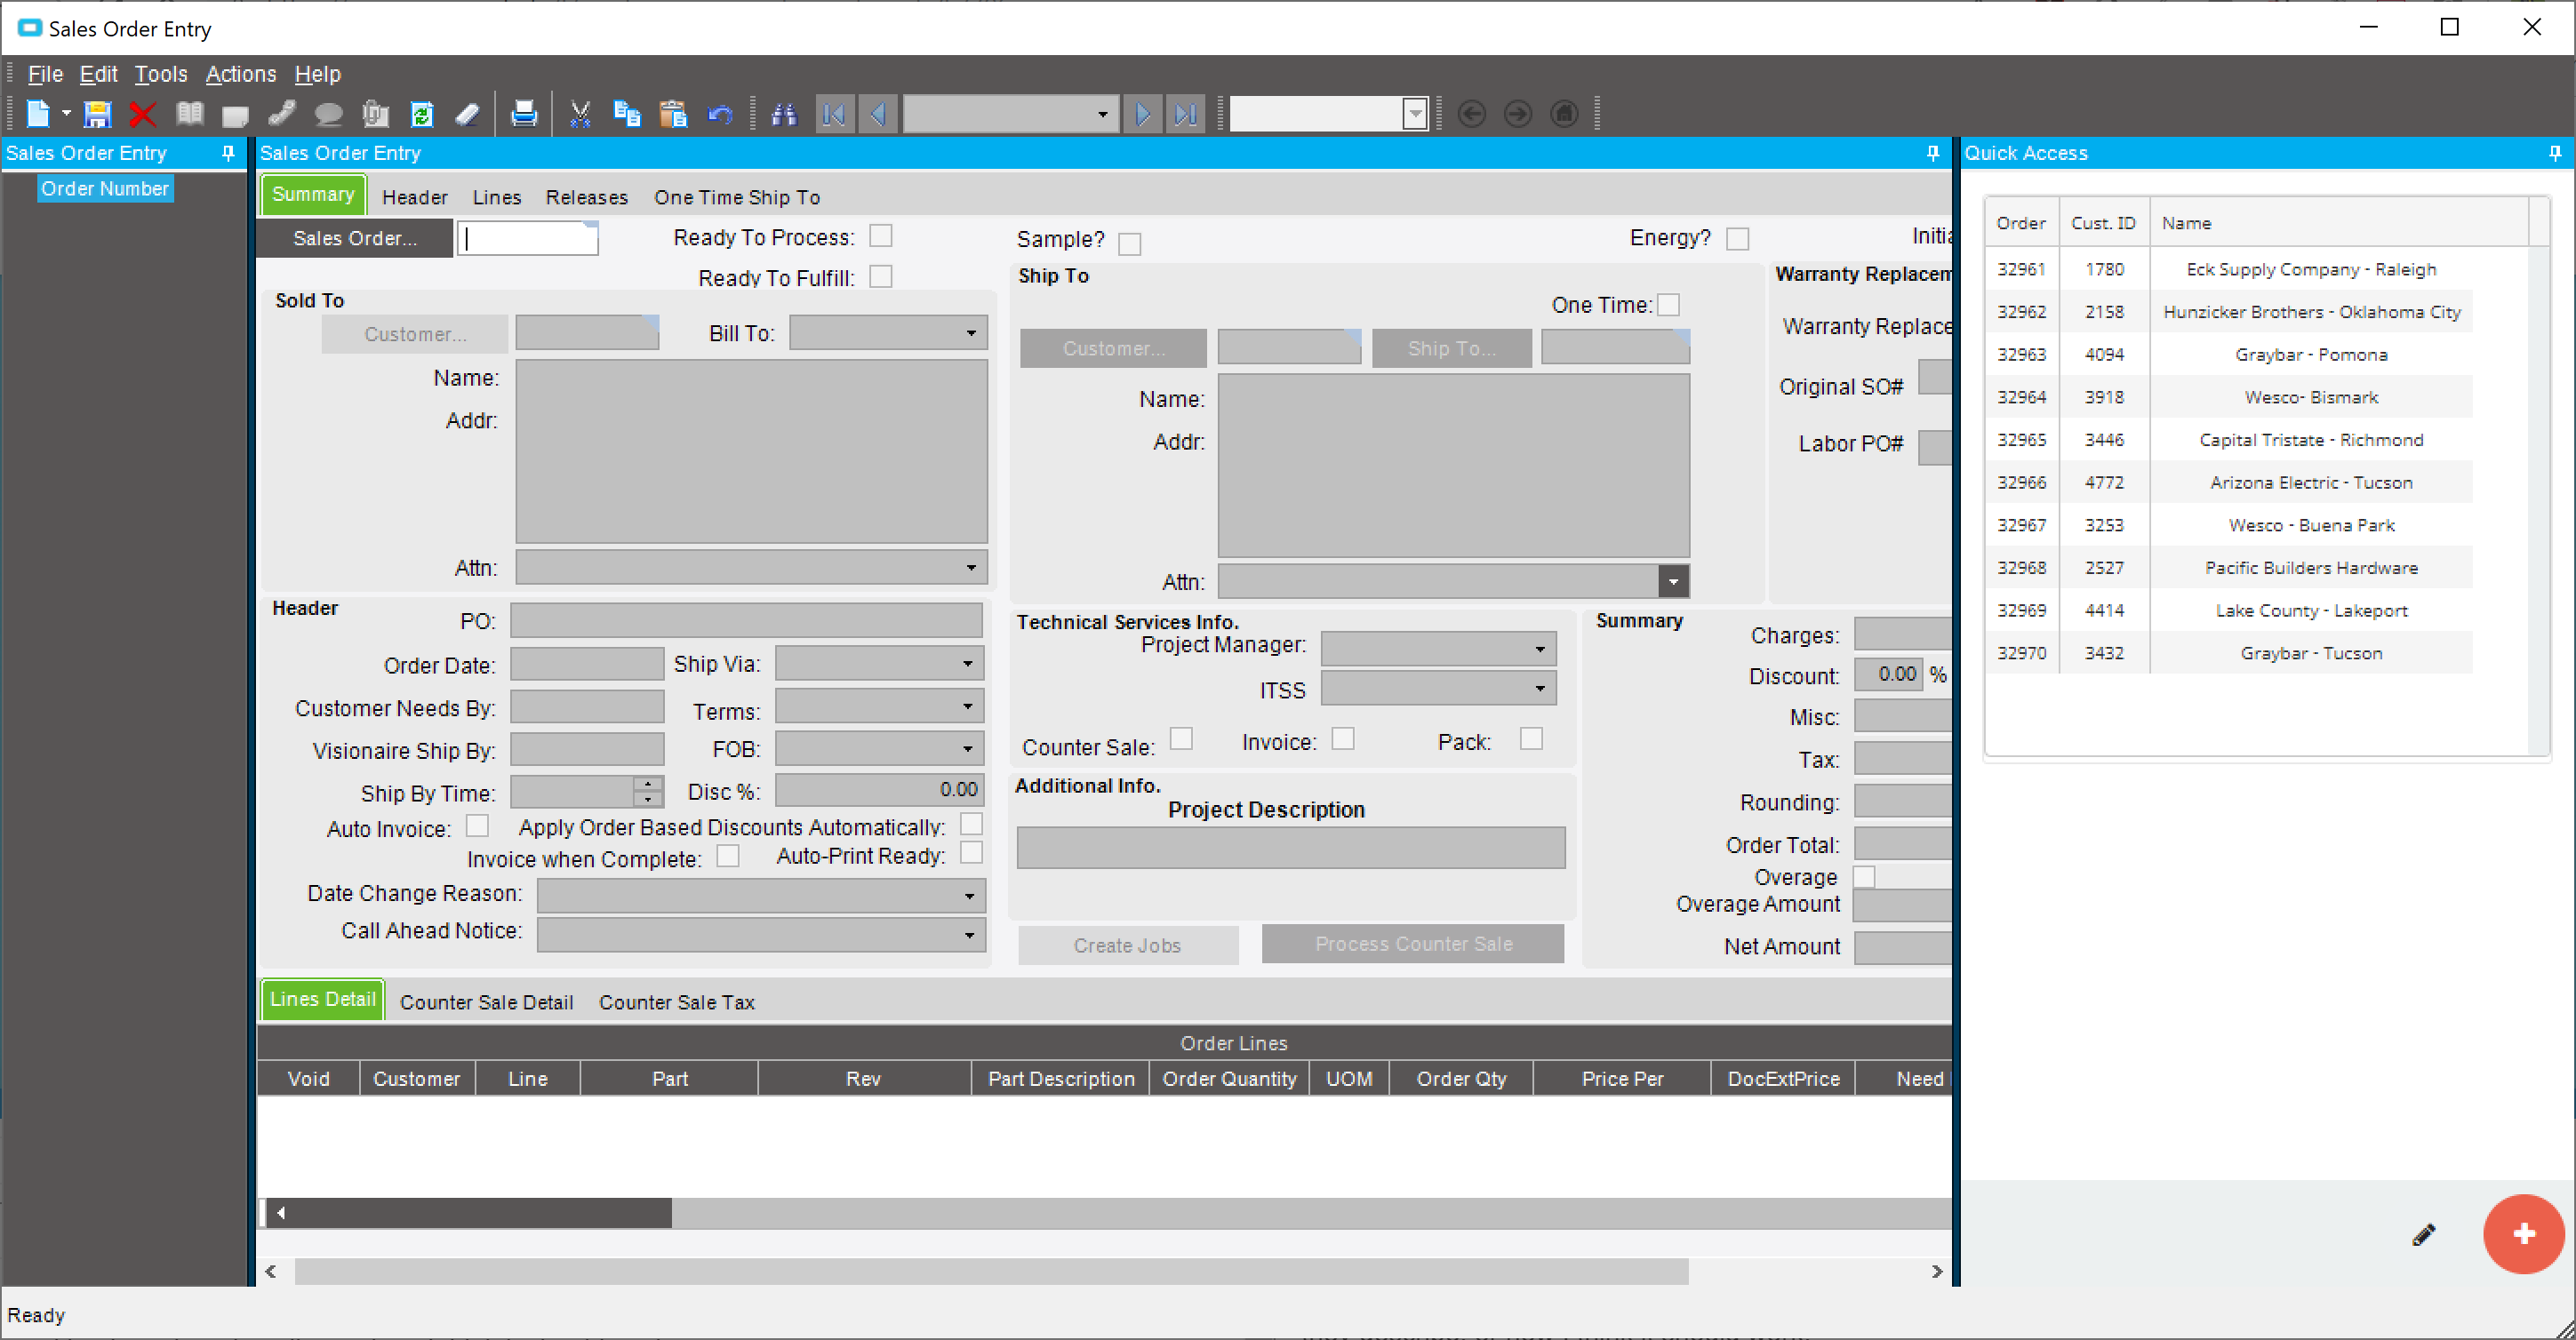The height and width of the screenshot is (1340, 2576).
Task: Toggle the Auto Invoice checkbox
Action: (x=478, y=826)
